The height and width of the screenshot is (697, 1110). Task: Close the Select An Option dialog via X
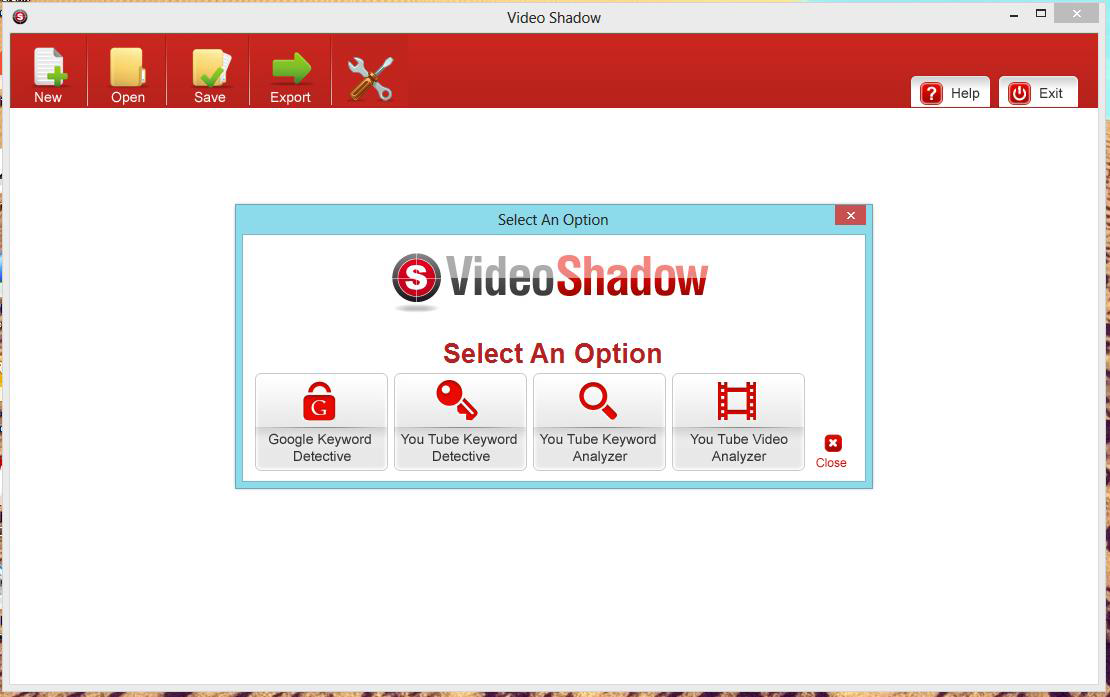pos(850,215)
